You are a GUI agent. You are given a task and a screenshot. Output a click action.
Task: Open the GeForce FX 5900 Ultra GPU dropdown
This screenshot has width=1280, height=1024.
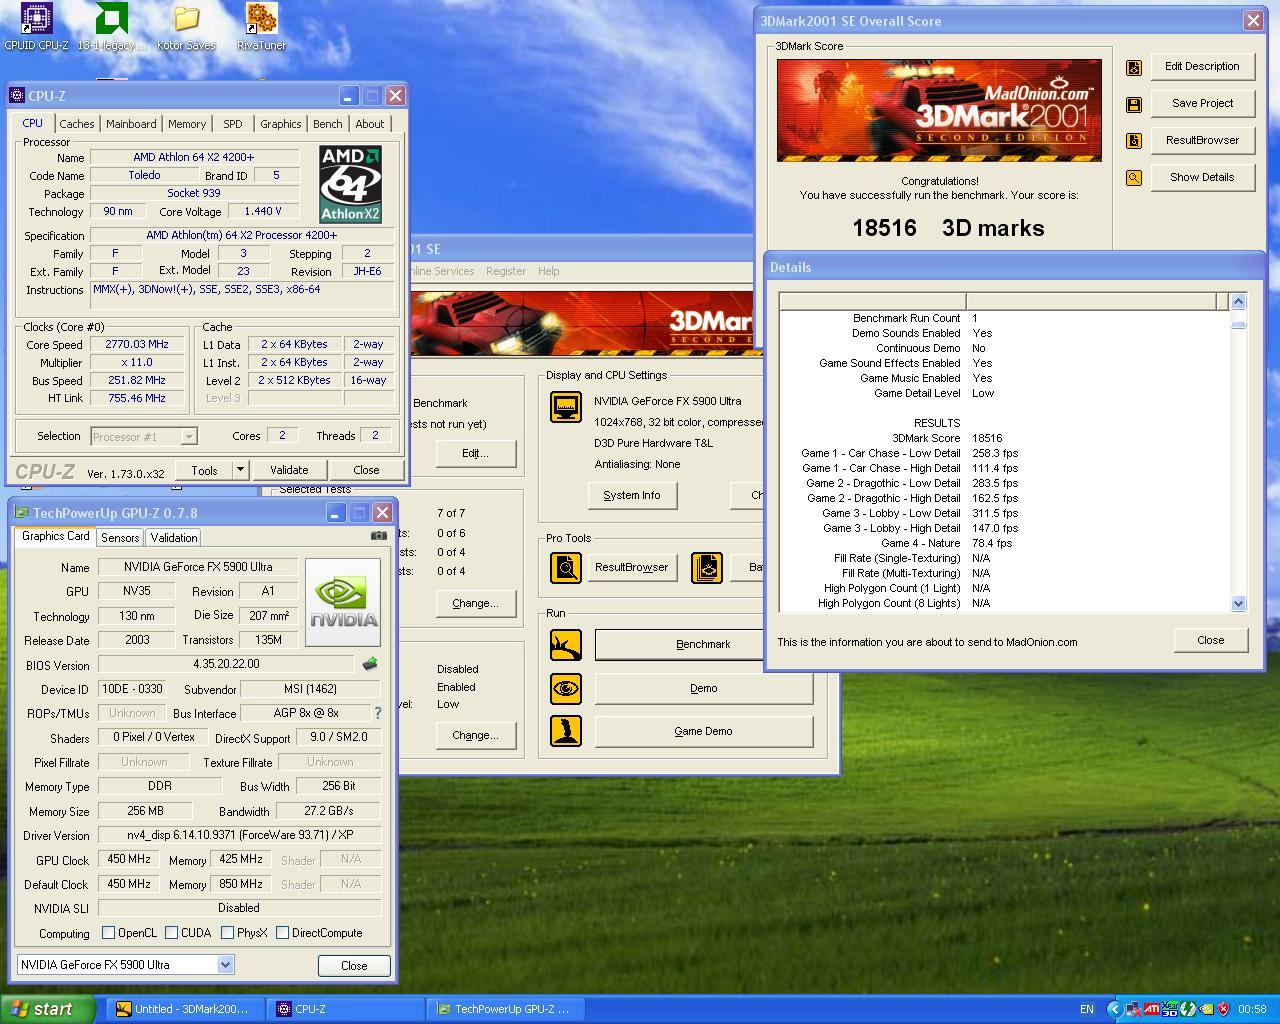pyautogui.click(x=225, y=965)
